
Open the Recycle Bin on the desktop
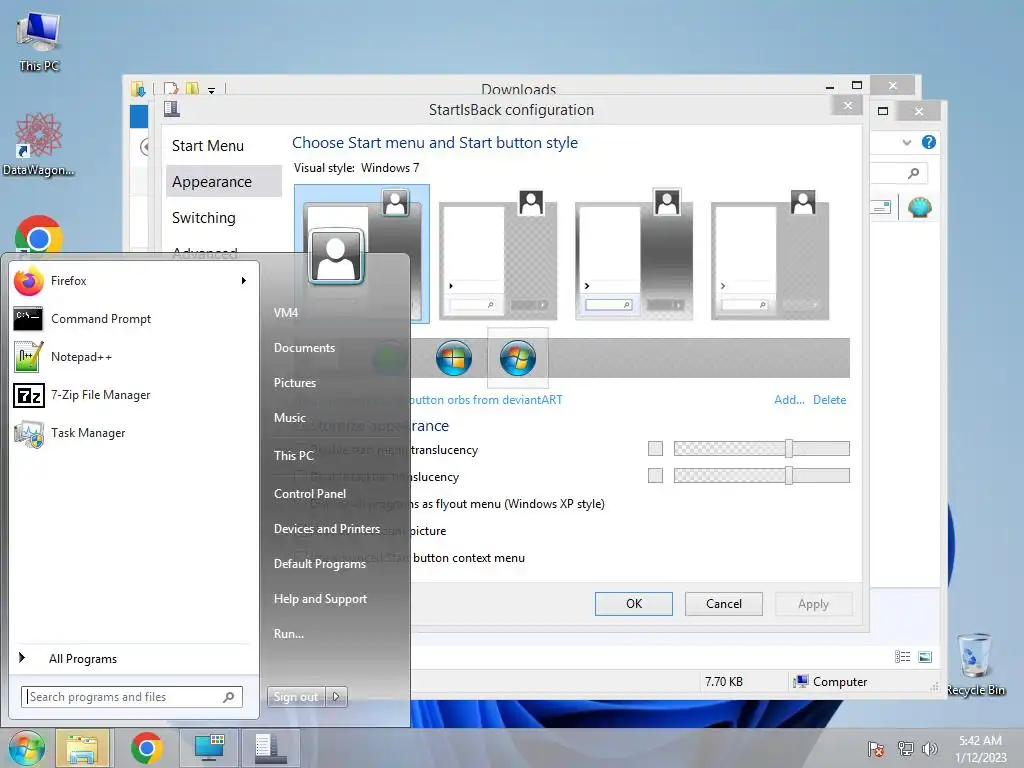point(976,665)
